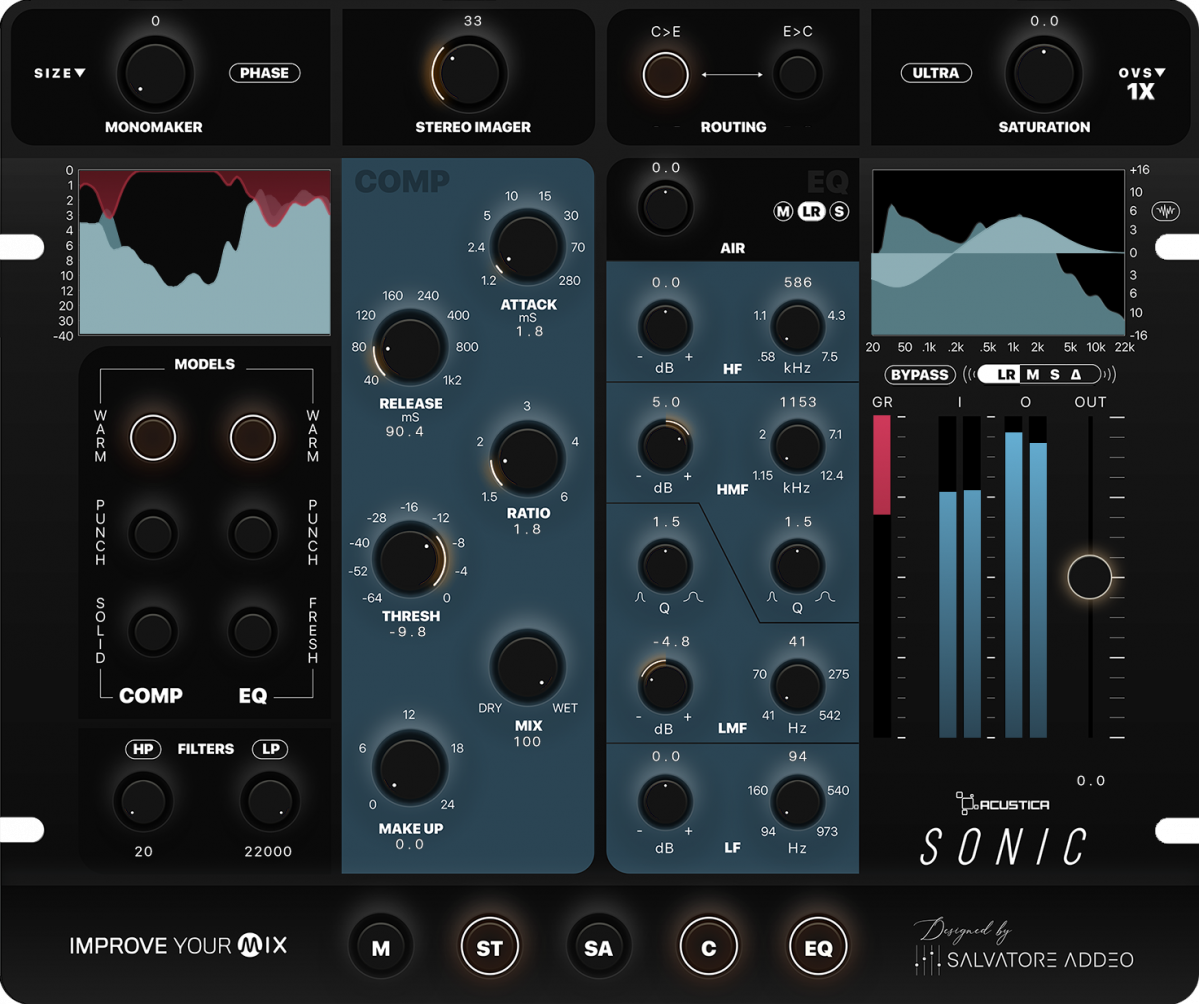The height and width of the screenshot is (1004, 1199).
Task: Switch EQ to LR channel mode
Action: pyautogui.click(x=811, y=212)
